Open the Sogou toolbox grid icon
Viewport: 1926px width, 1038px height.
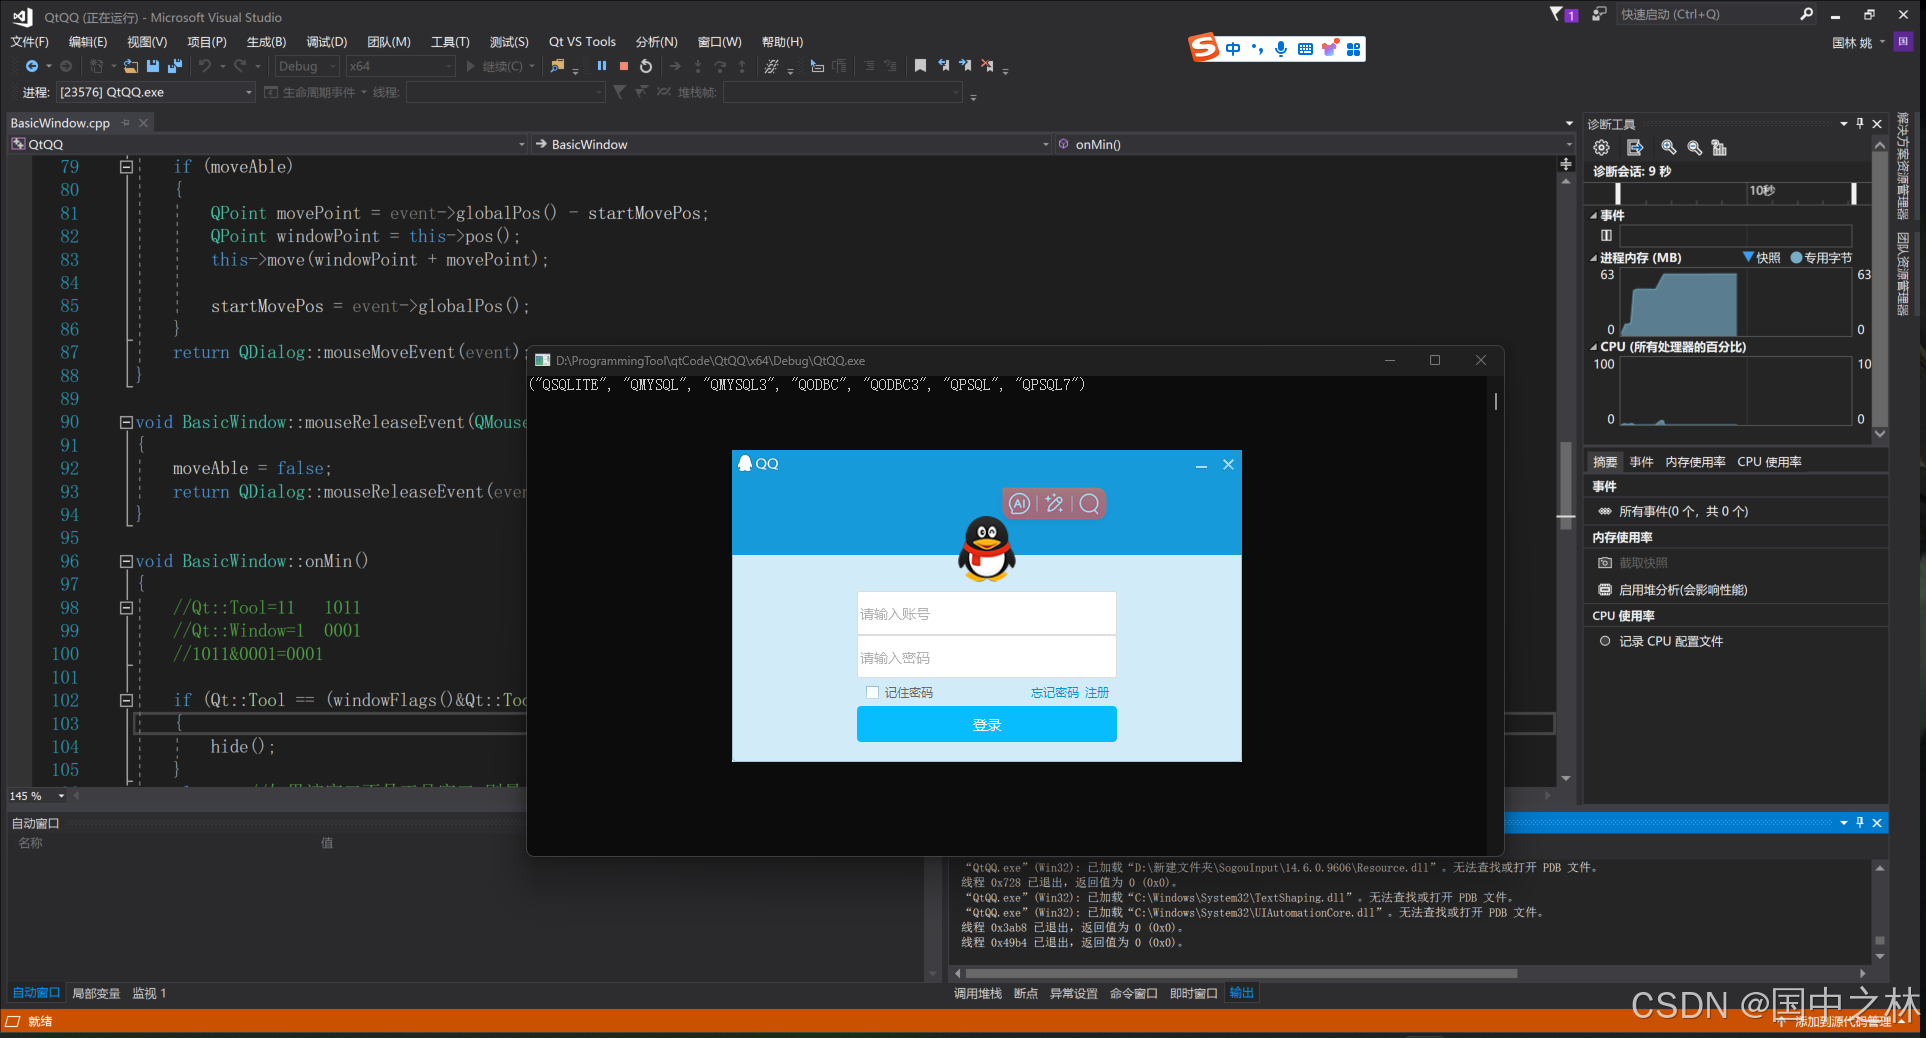click(x=1353, y=49)
